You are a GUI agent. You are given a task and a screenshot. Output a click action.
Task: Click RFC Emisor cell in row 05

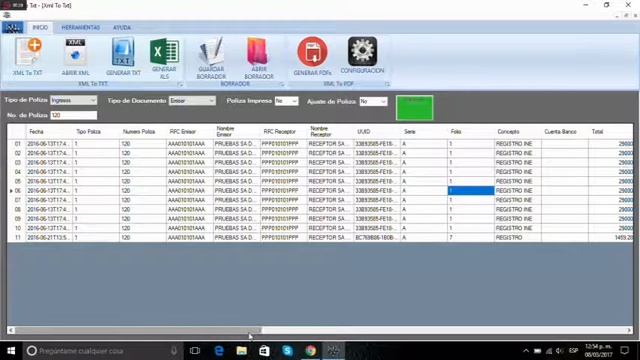pyautogui.click(x=190, y=181)
